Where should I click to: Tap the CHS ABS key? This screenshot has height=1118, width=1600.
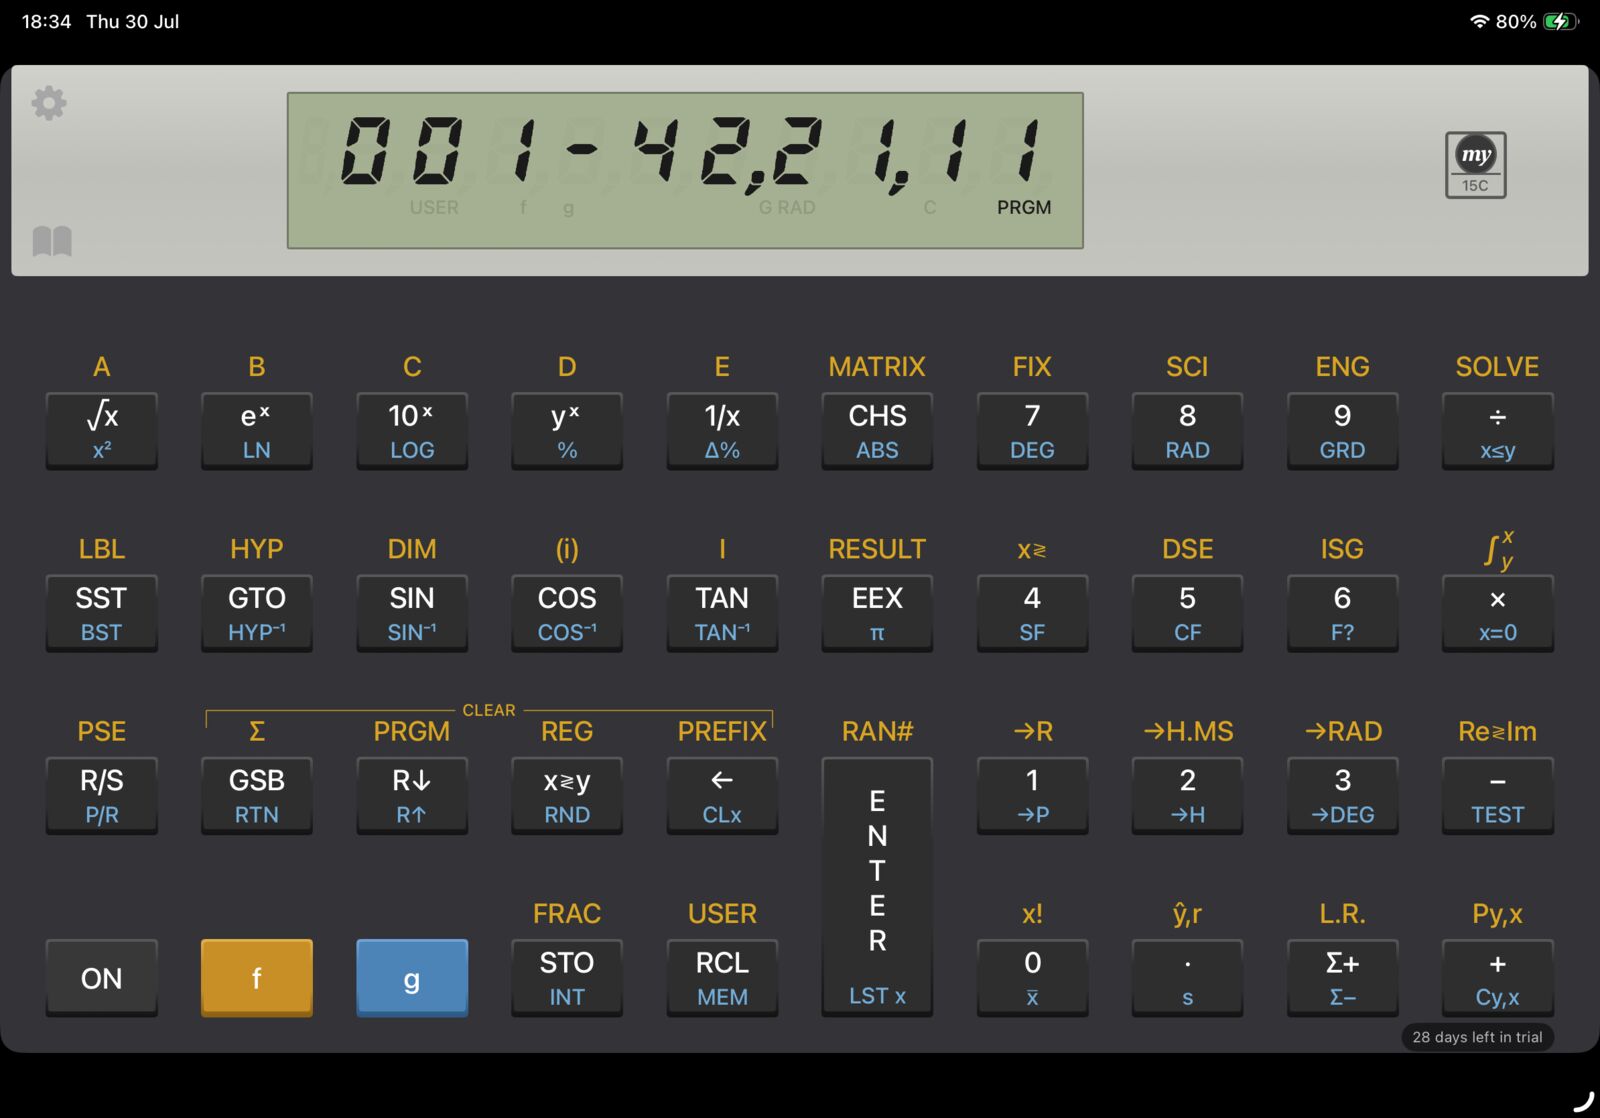pyautogui.click(x=877, y=431)
